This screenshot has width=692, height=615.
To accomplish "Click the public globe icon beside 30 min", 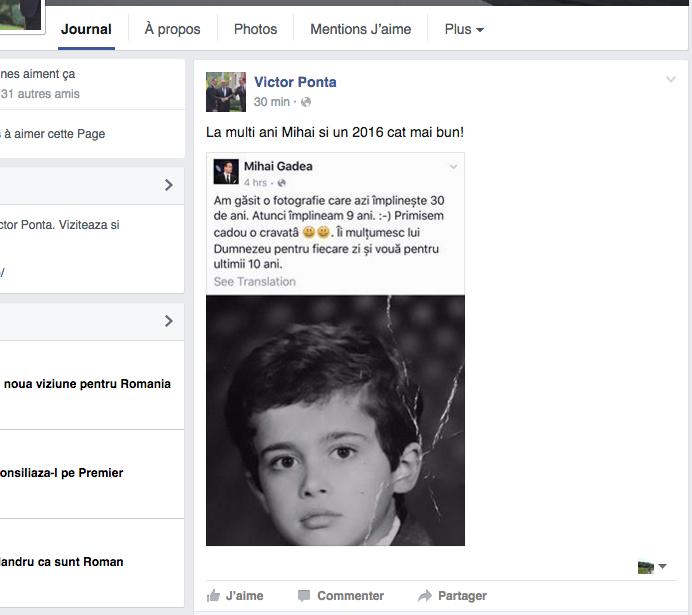I will coord(306,102).
